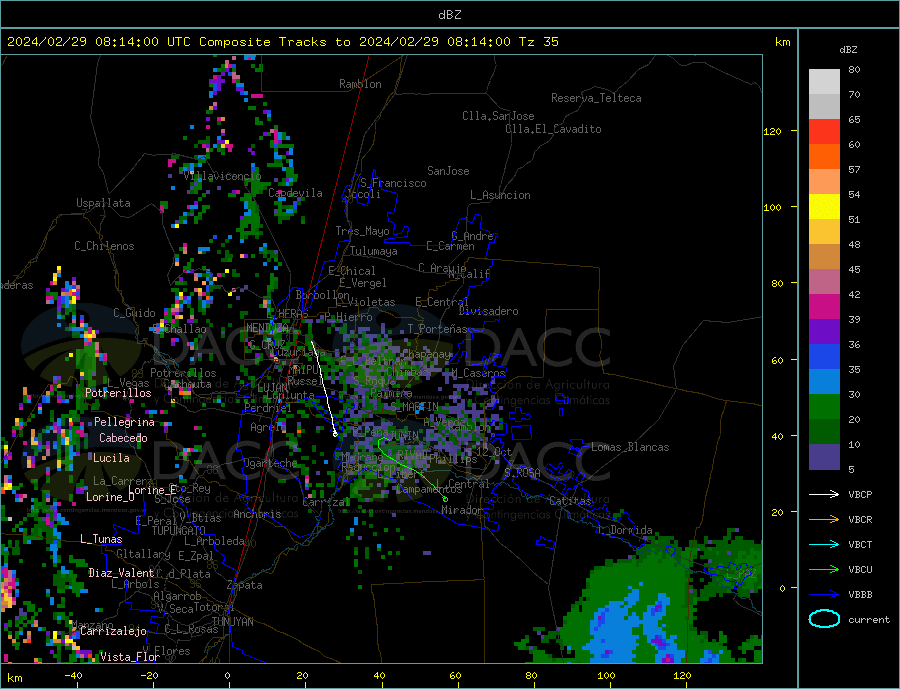Click the Tulumaya label

click(x=374, y=251)
